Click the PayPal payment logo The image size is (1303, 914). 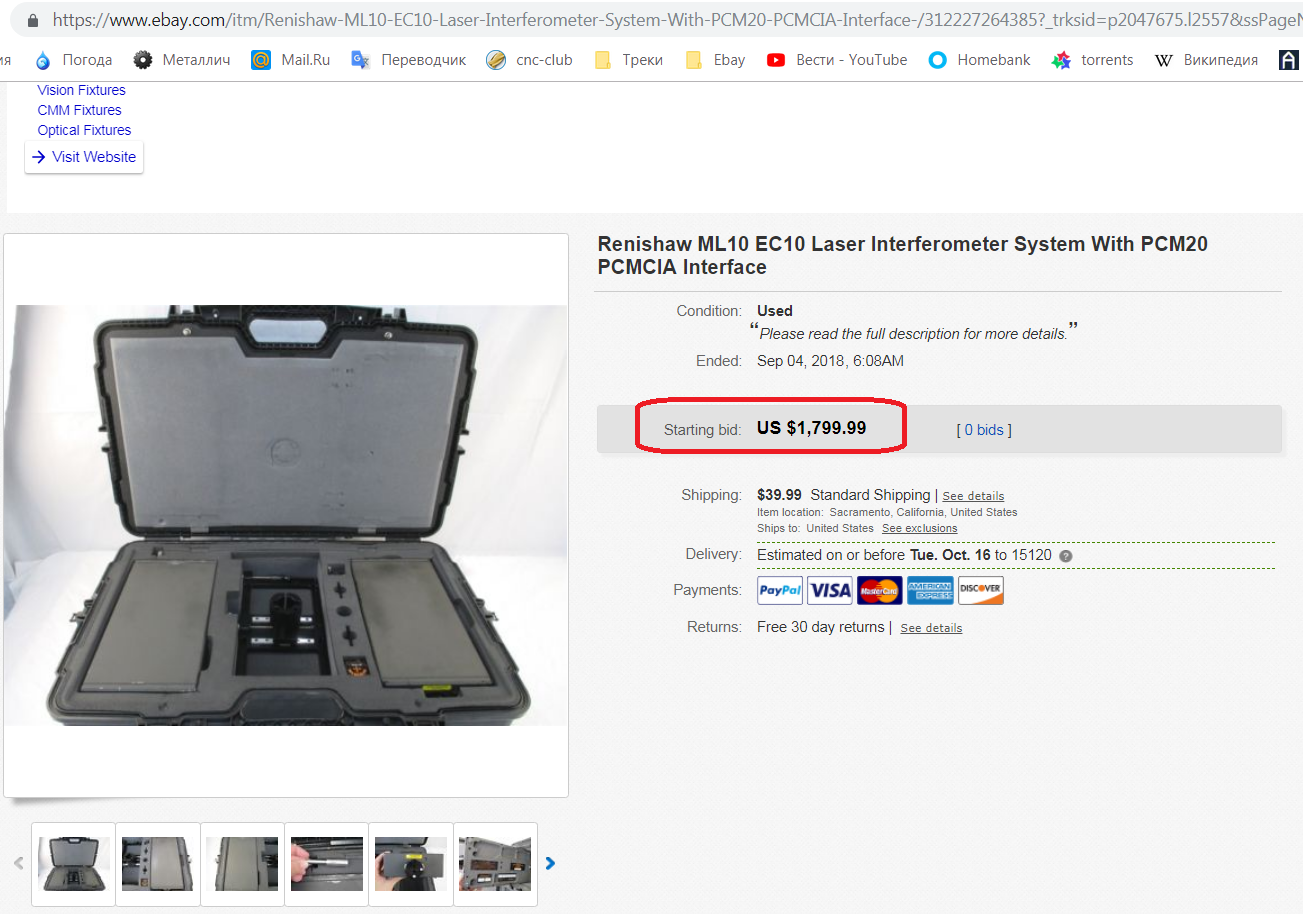tap(780, 590)
